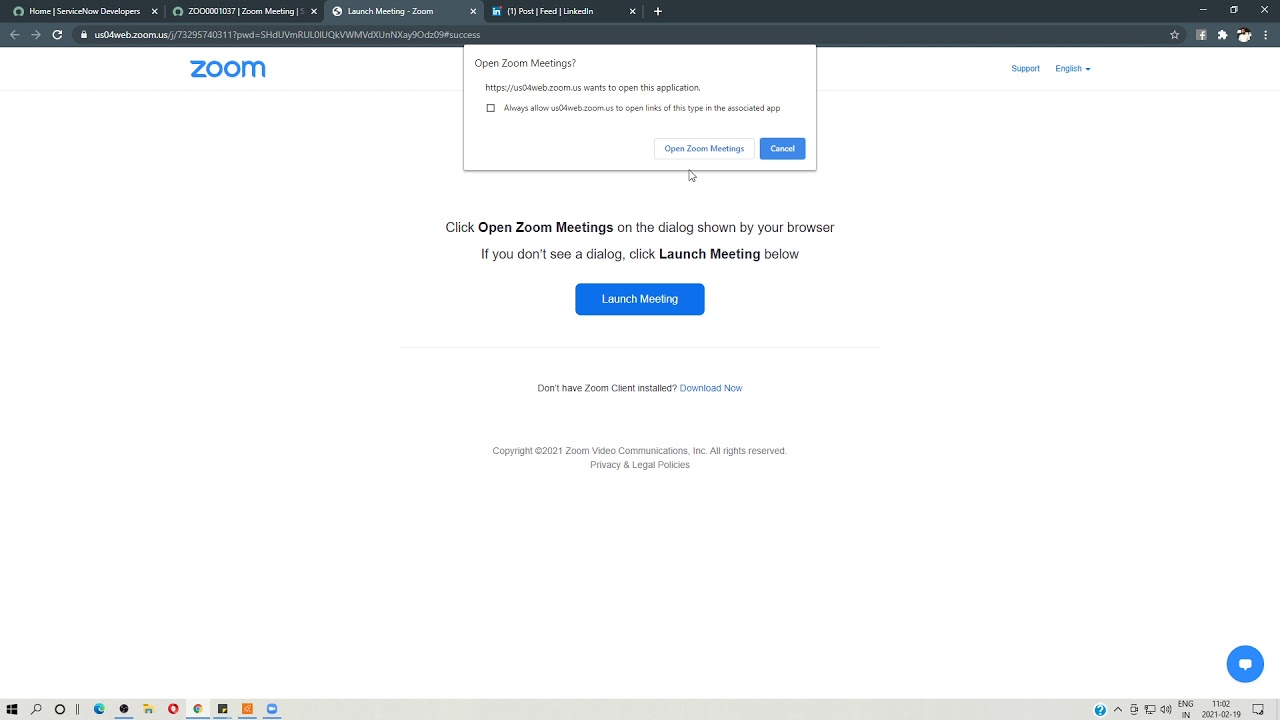Open the volume control in the system tray
Viewport: 1280px width, 720px height.
click(x=1166, y=709)
